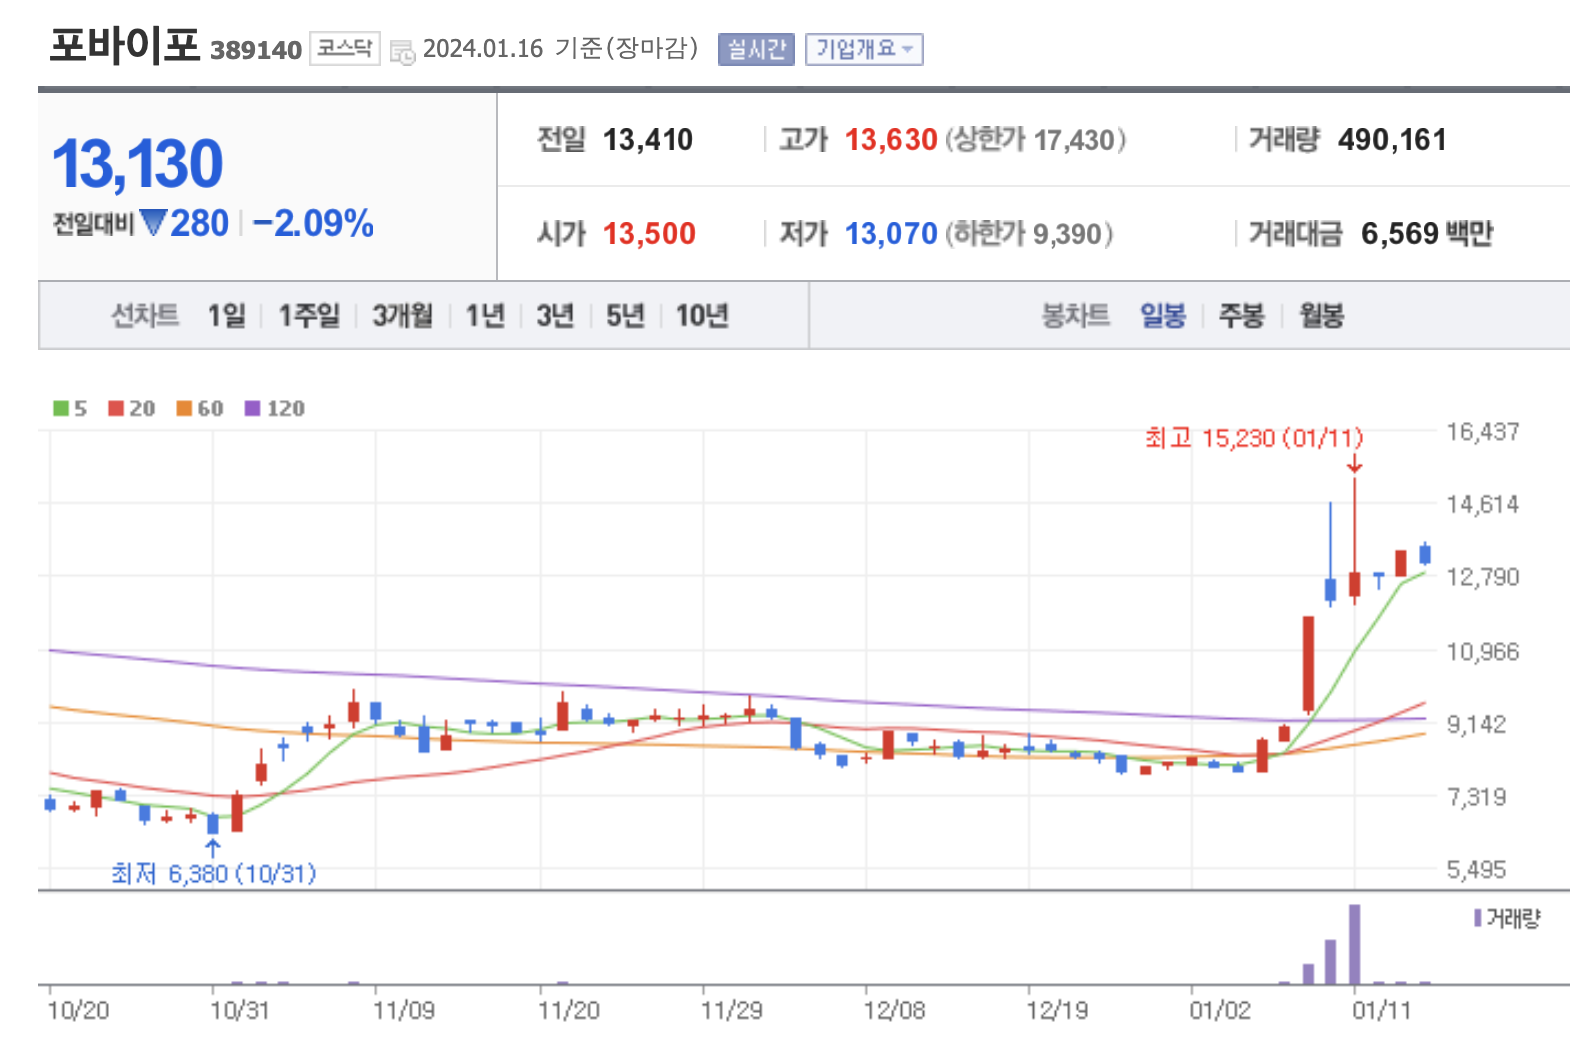Click the orange 60-day moving average swatch

point(184,408)
